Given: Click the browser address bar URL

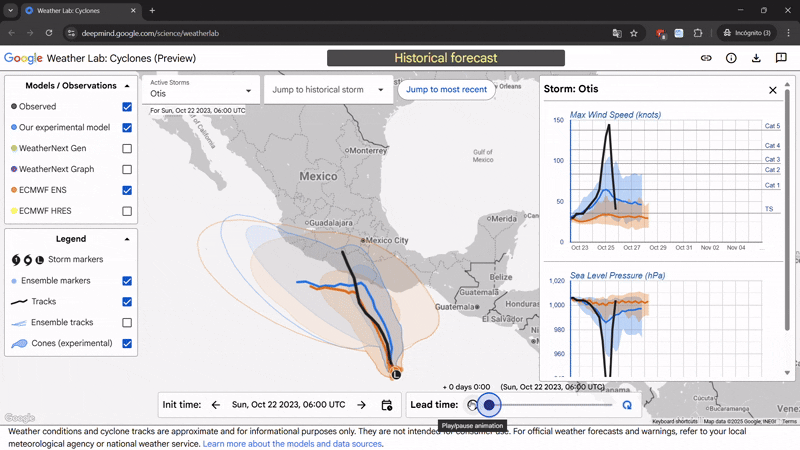Looking at the screenshot, I should pos(150,33).
